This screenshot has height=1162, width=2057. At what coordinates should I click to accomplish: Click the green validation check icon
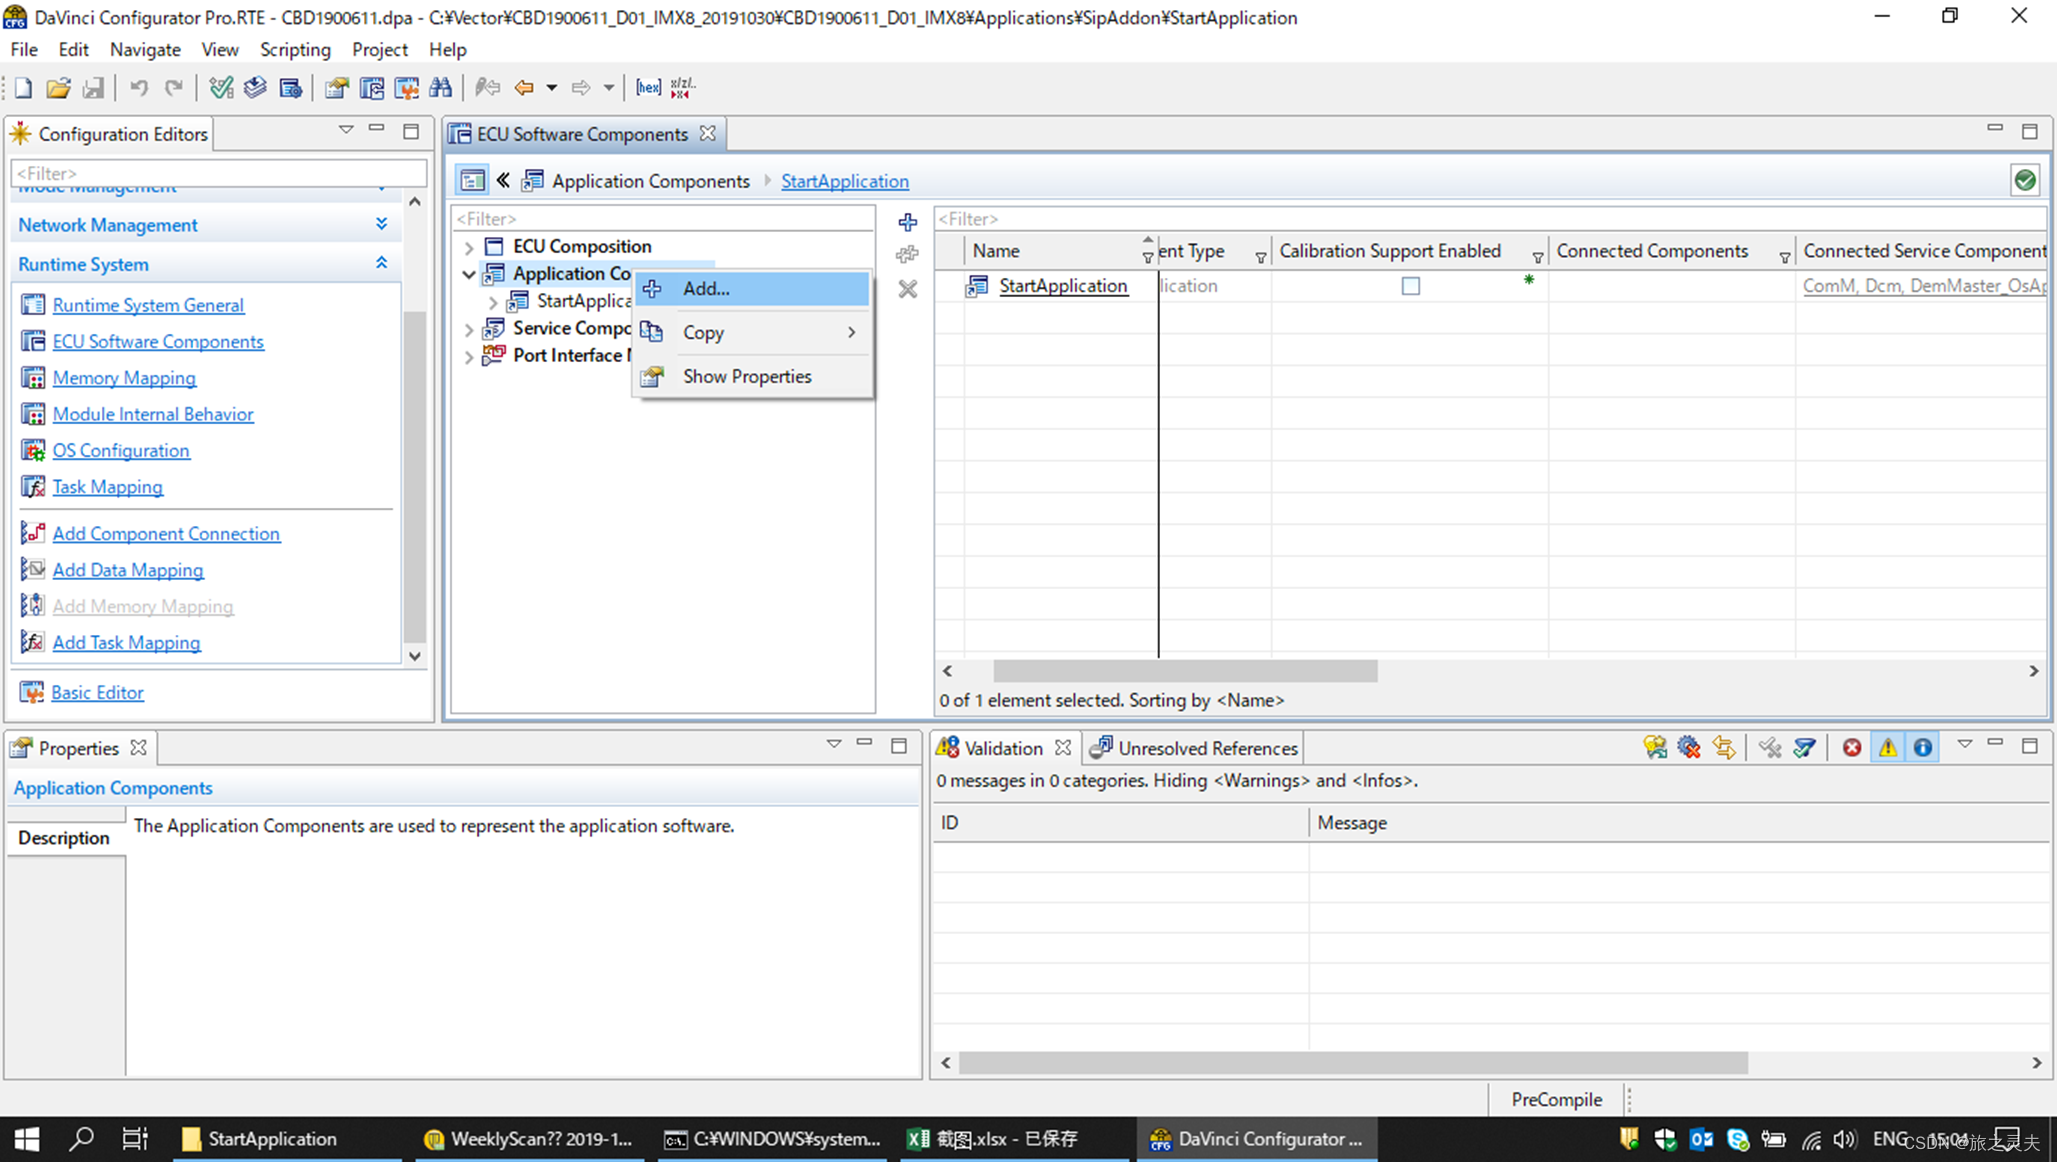[x=2025, y=180]
